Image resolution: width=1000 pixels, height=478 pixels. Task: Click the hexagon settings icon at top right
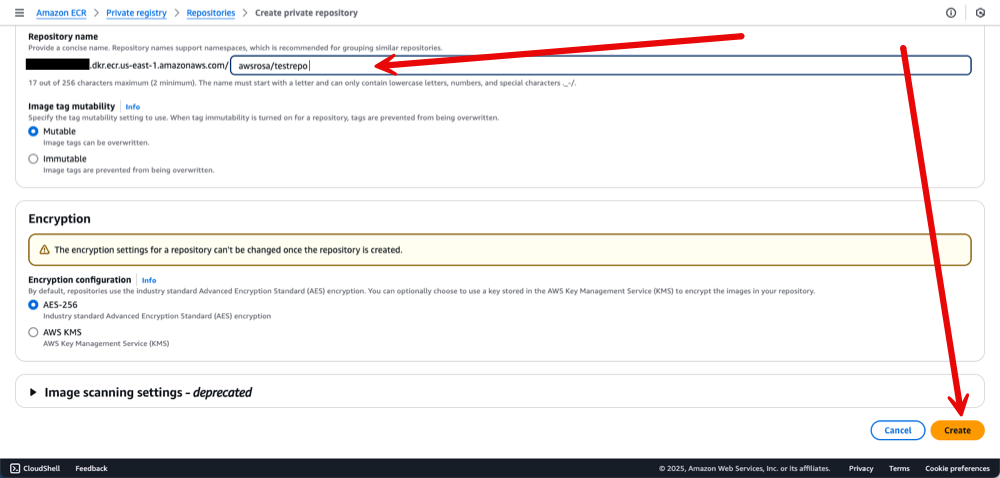coord(981,13)
